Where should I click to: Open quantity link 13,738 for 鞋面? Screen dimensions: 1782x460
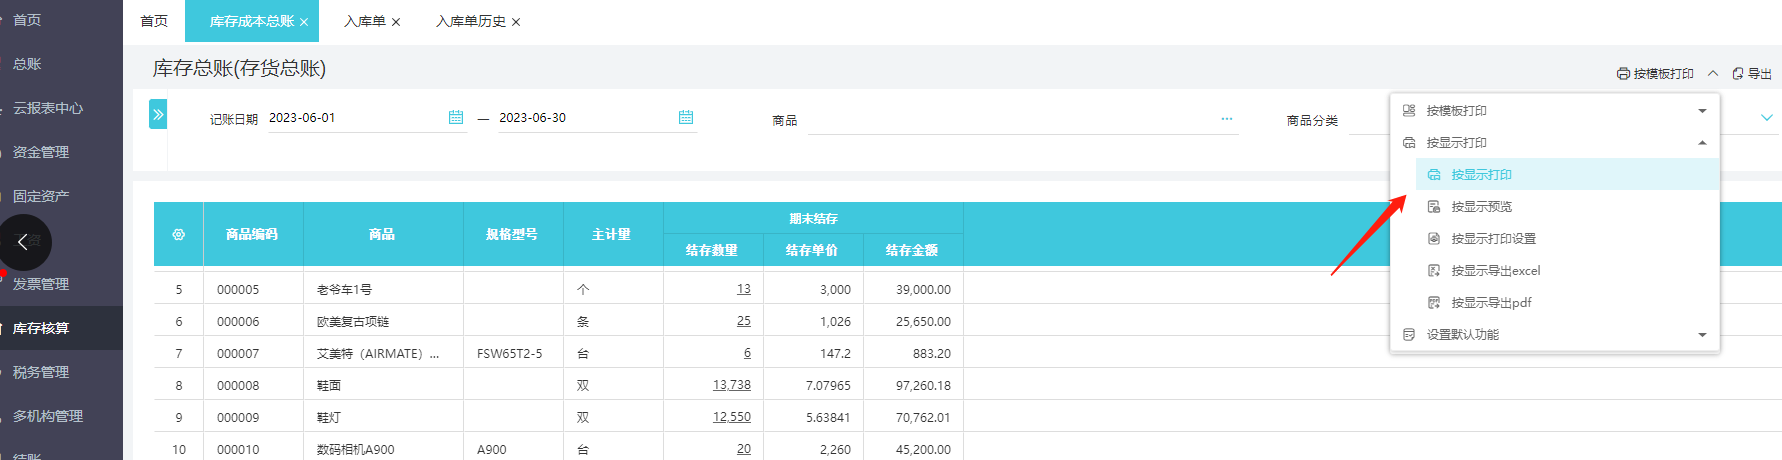(731, 385)
